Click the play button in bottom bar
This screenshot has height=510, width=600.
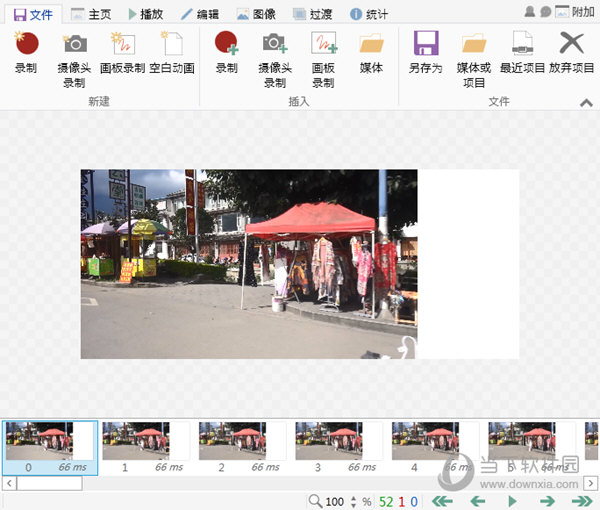[x=512, y=501]
